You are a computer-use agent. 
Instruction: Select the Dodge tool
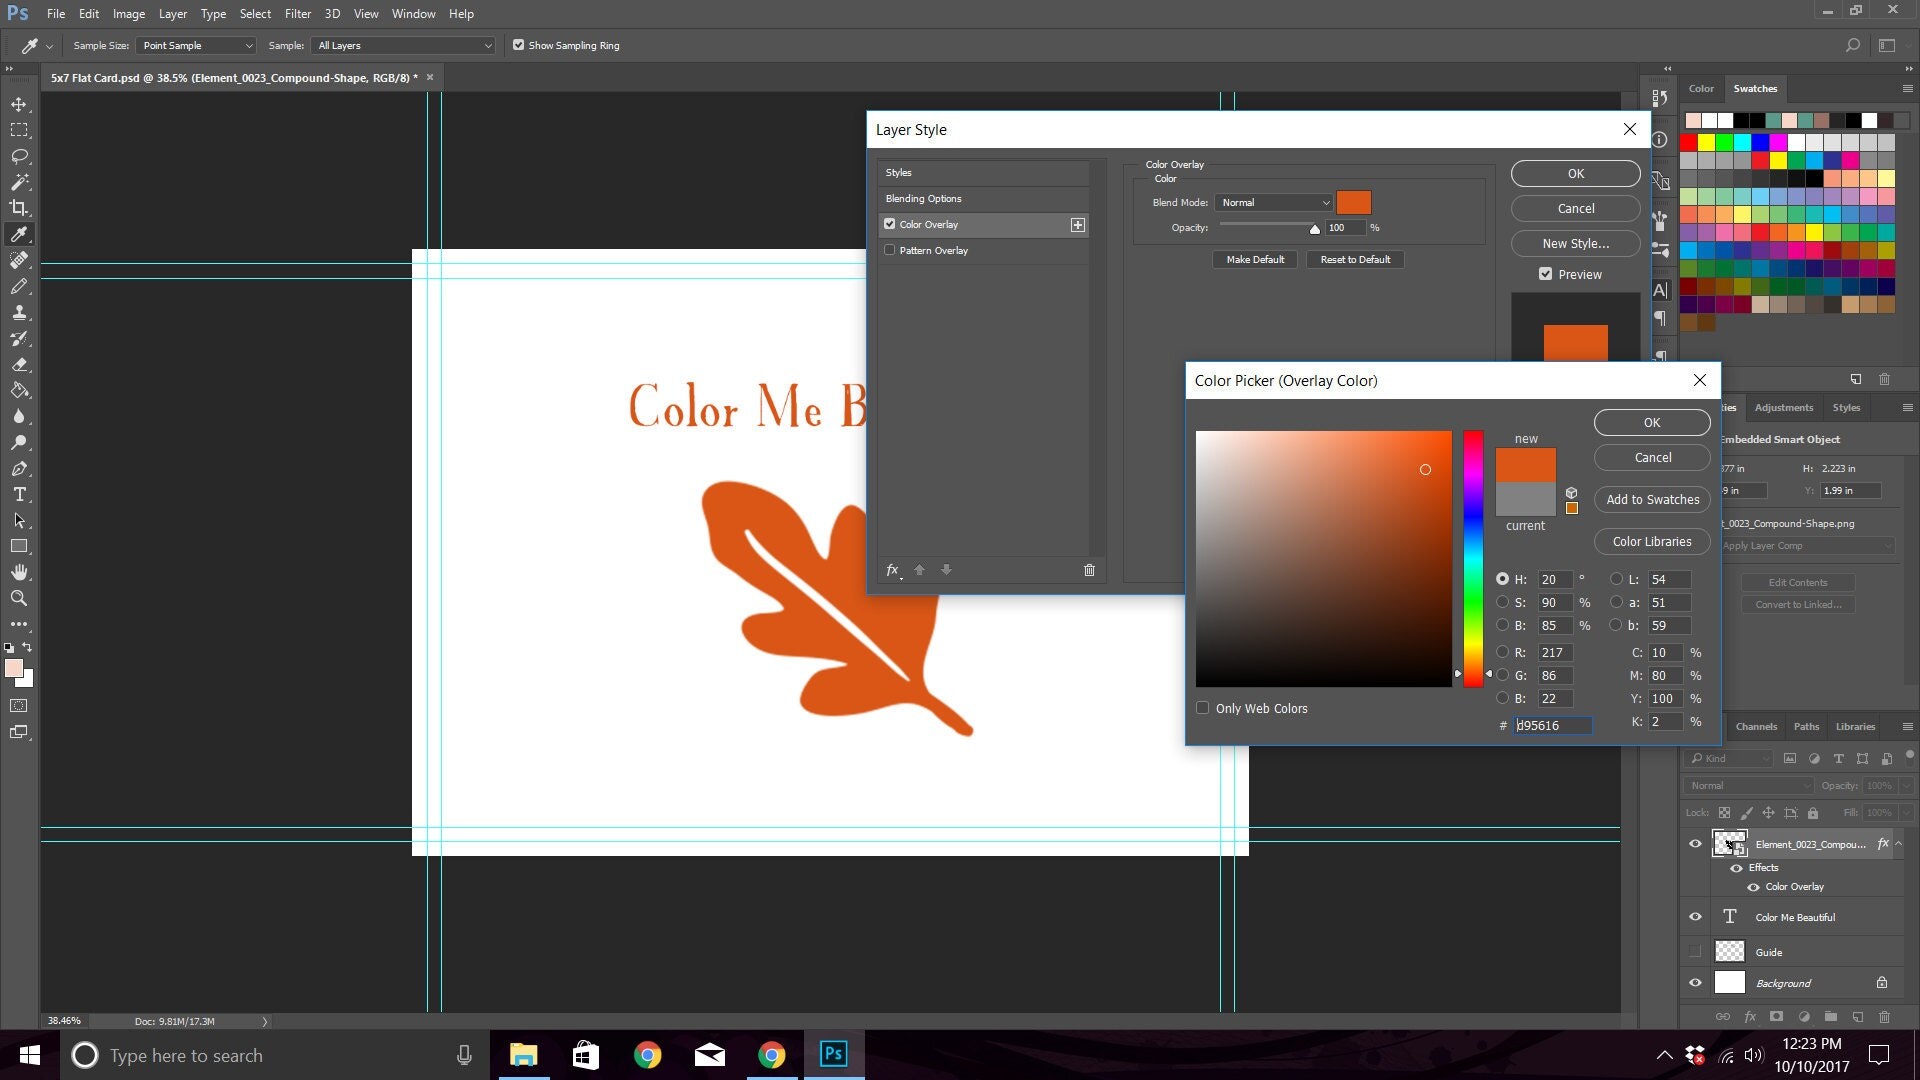tap(19, 442)
